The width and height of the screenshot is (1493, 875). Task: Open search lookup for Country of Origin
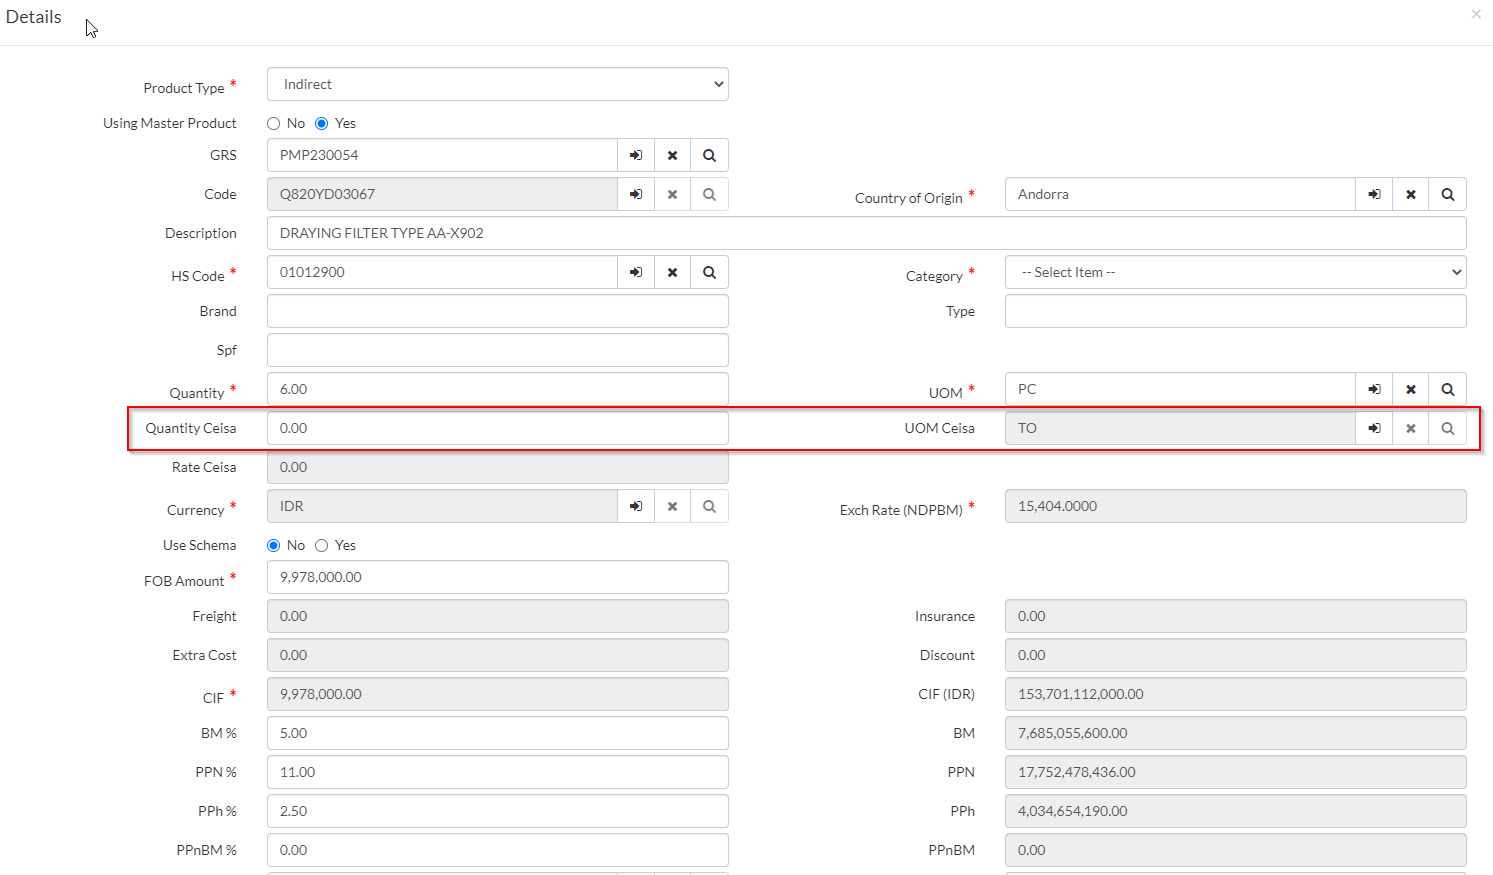(x=1447, y=194)
